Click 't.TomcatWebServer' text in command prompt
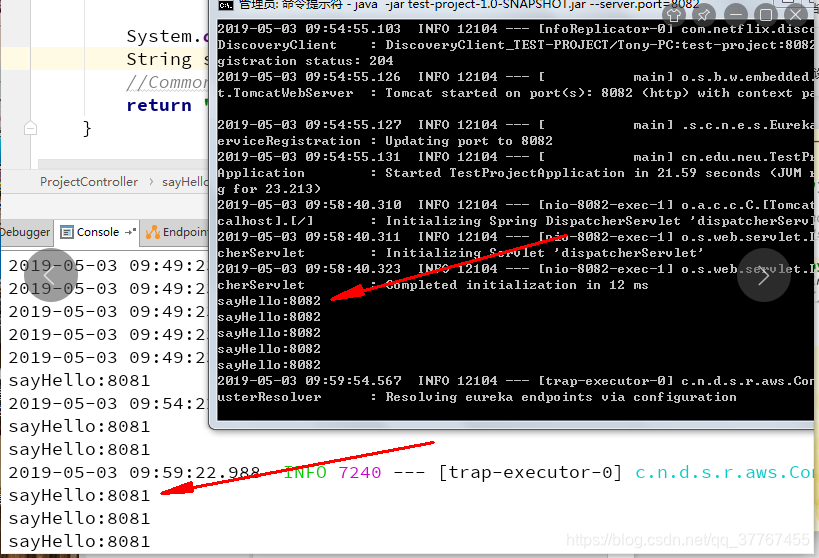The image size is (819, 558). pyautogui.click(x=285, y=93)
